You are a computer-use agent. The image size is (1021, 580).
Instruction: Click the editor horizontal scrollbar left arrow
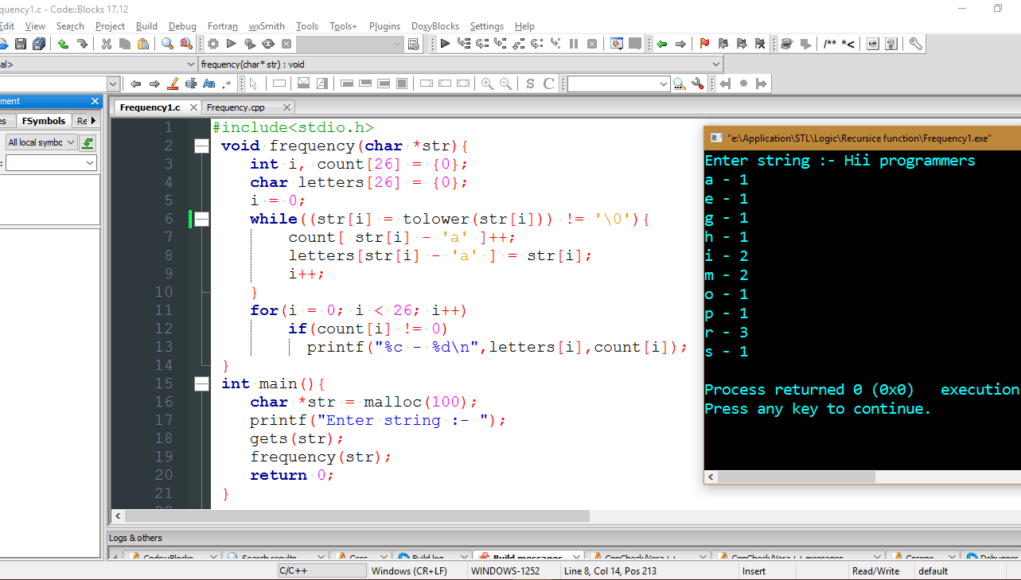tap(118, 516)
